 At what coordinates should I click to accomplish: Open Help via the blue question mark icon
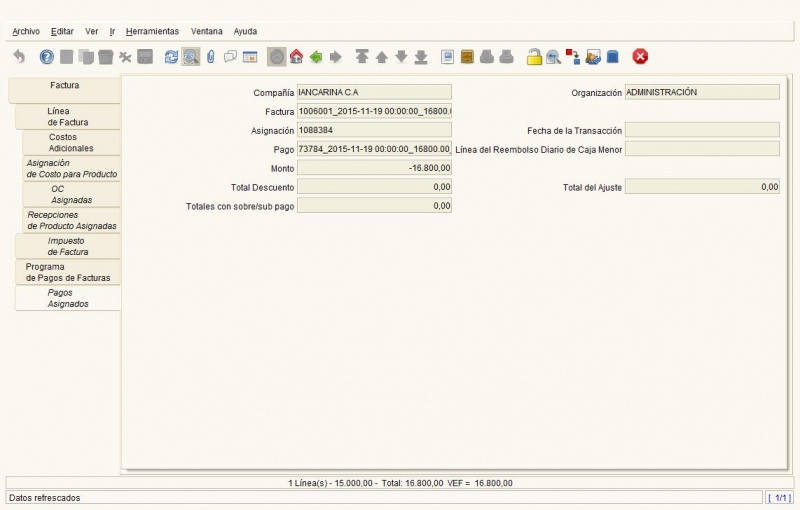click(x=46, y=57)
